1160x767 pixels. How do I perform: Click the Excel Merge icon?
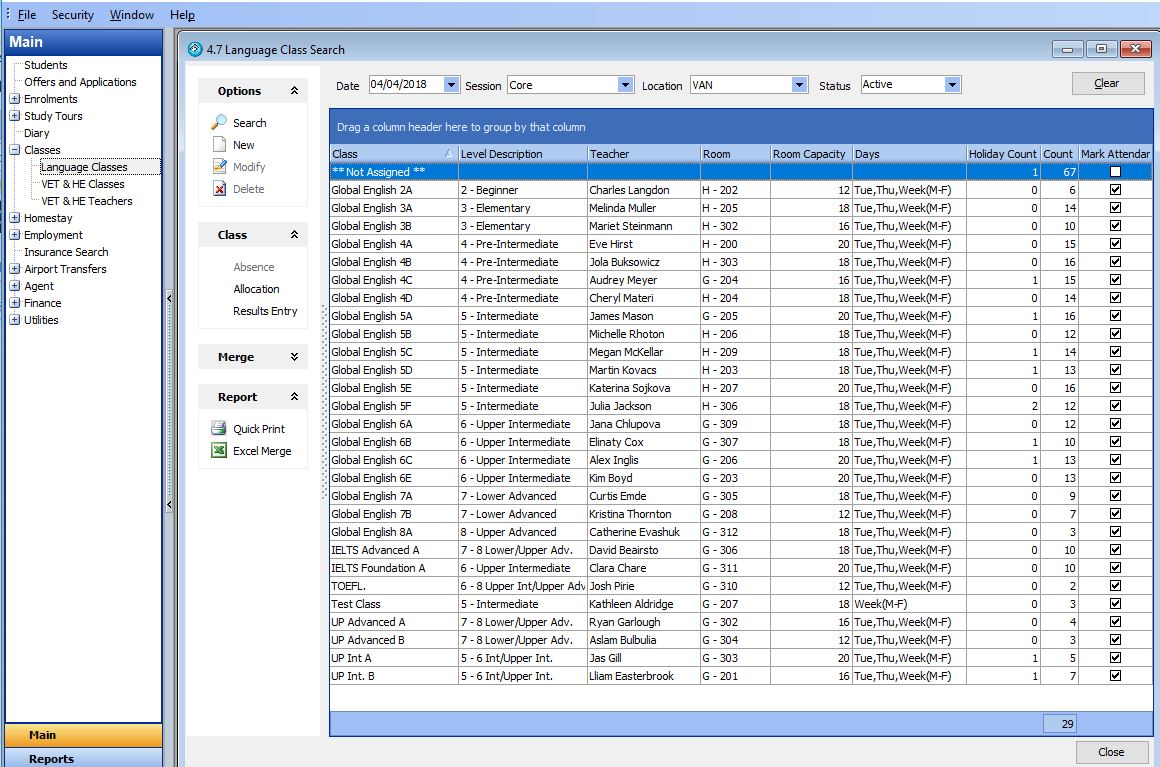click(219, 451)
